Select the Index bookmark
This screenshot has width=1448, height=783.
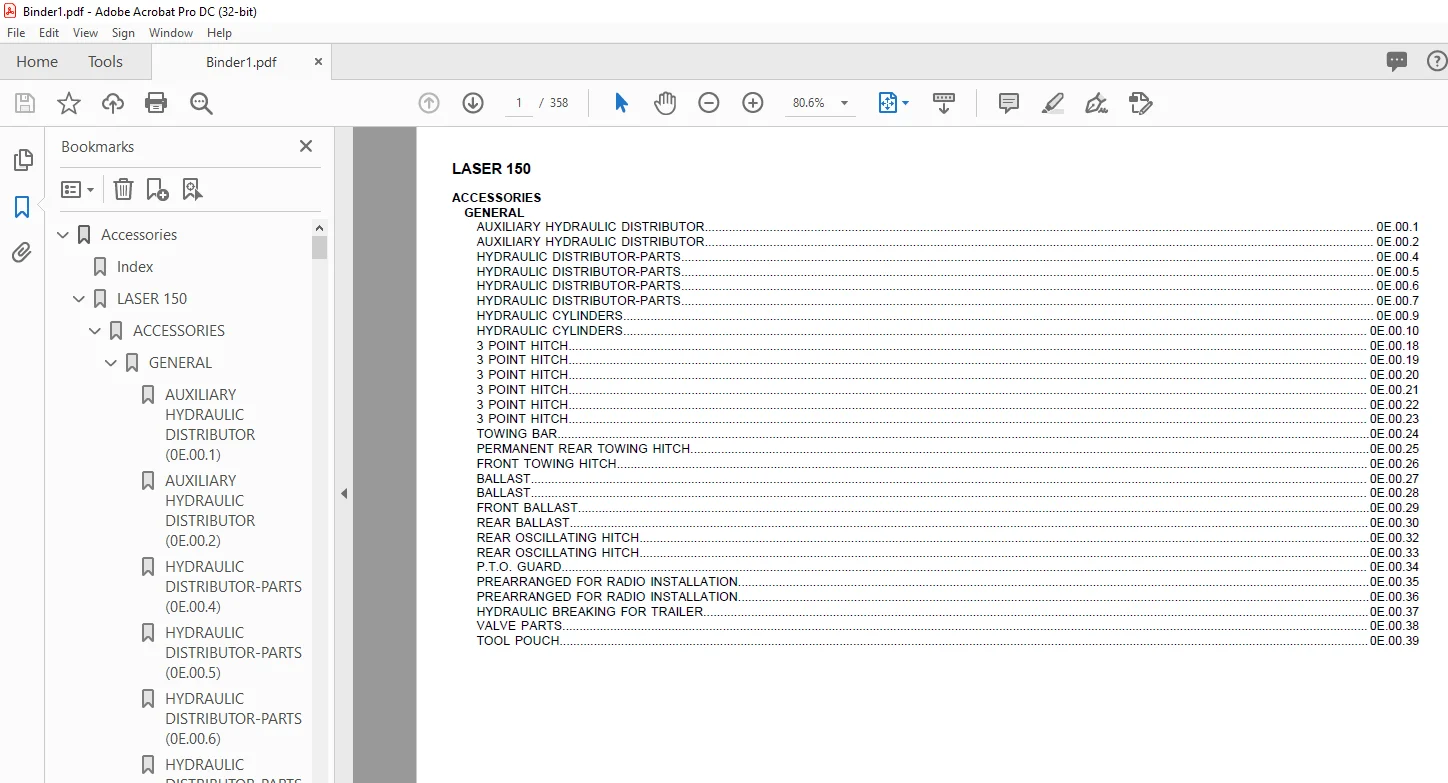(x=135, y=267)
